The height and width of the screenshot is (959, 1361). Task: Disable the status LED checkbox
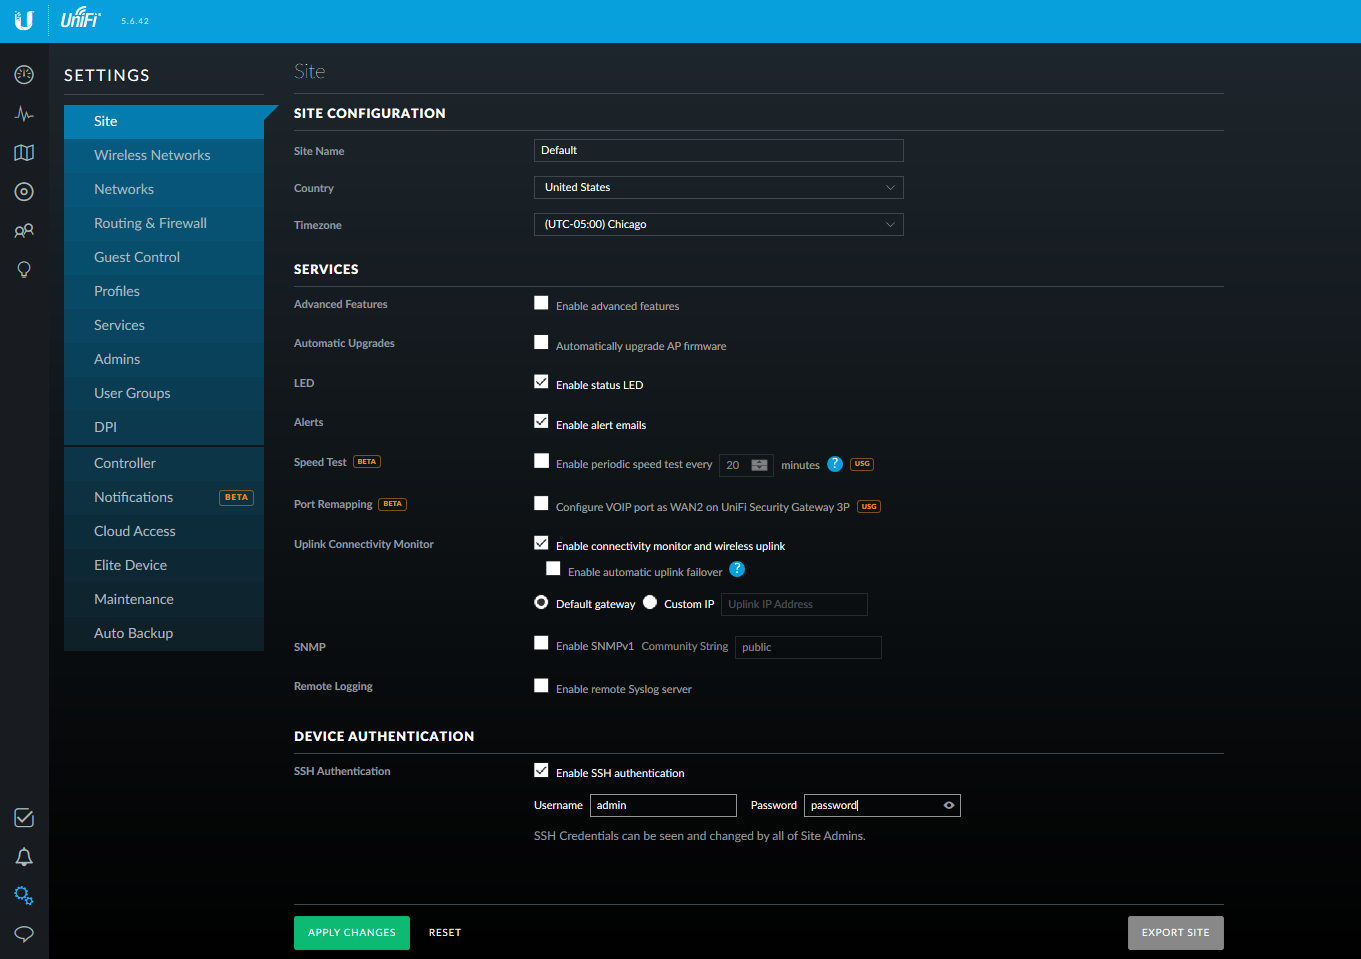pyautogui.click(x=541, y=382)
